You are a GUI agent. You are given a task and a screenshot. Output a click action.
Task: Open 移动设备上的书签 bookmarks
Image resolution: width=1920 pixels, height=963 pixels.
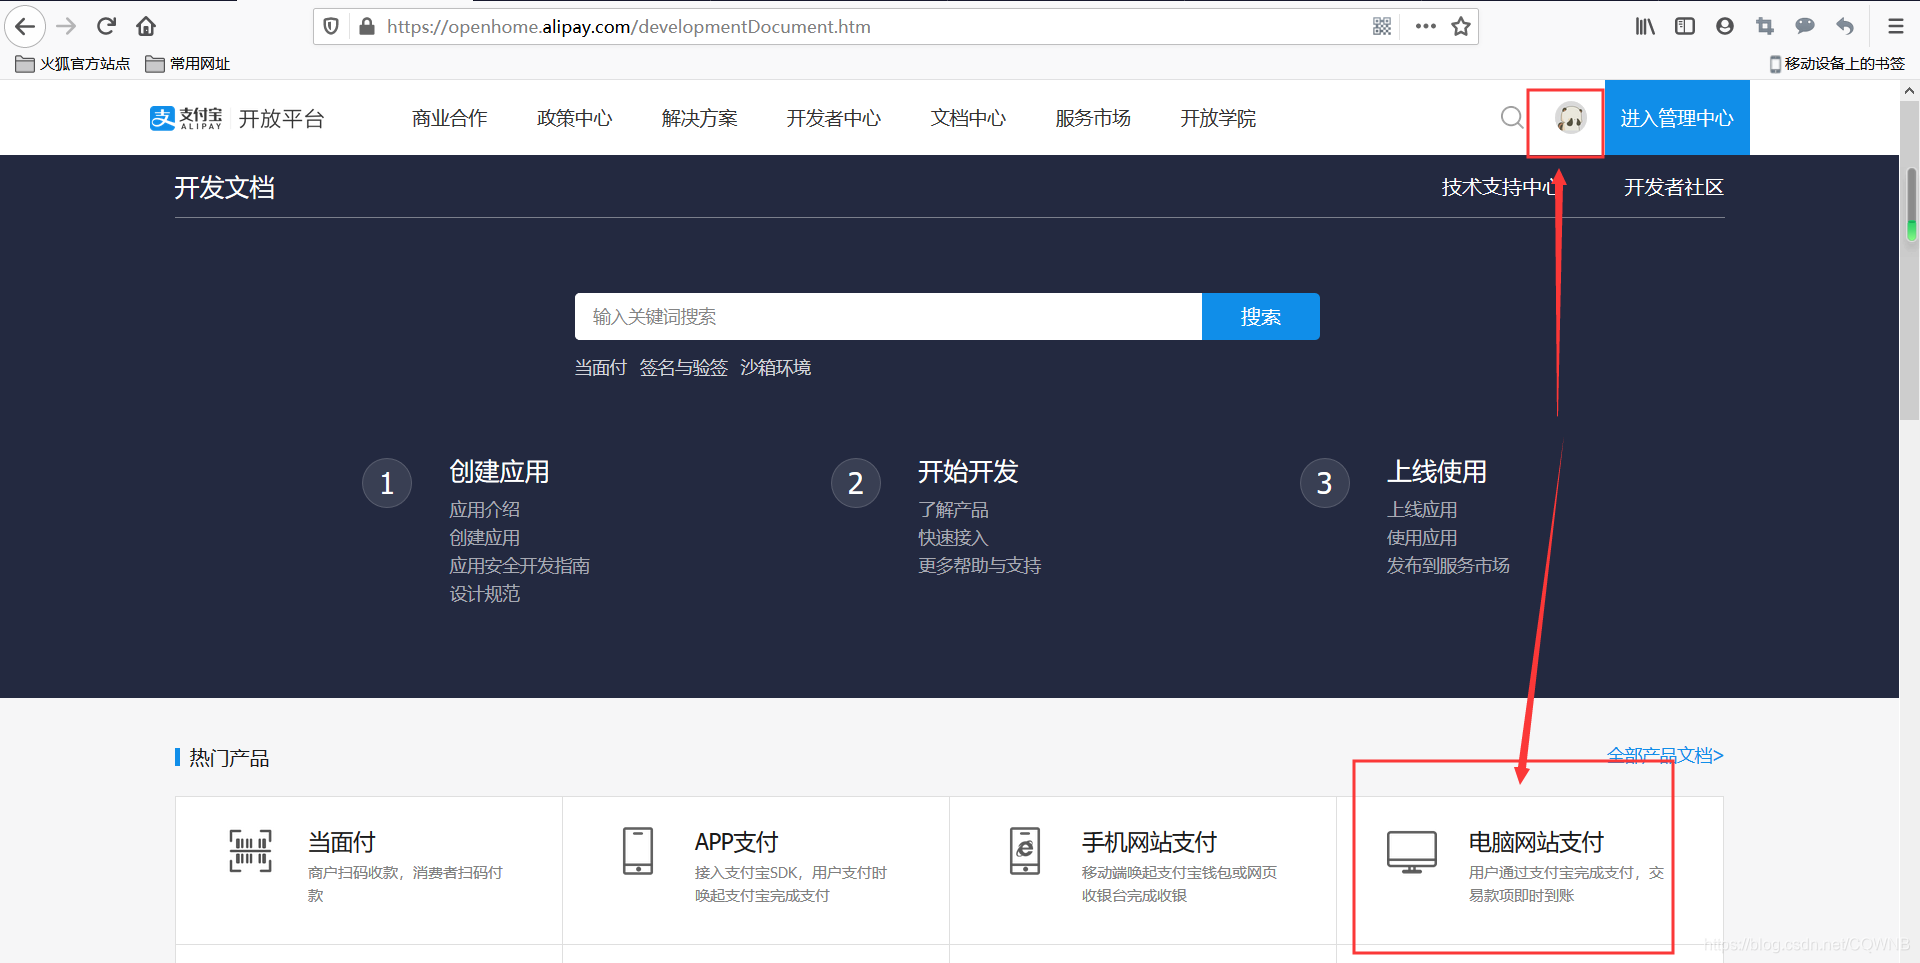pos(1837,64)
